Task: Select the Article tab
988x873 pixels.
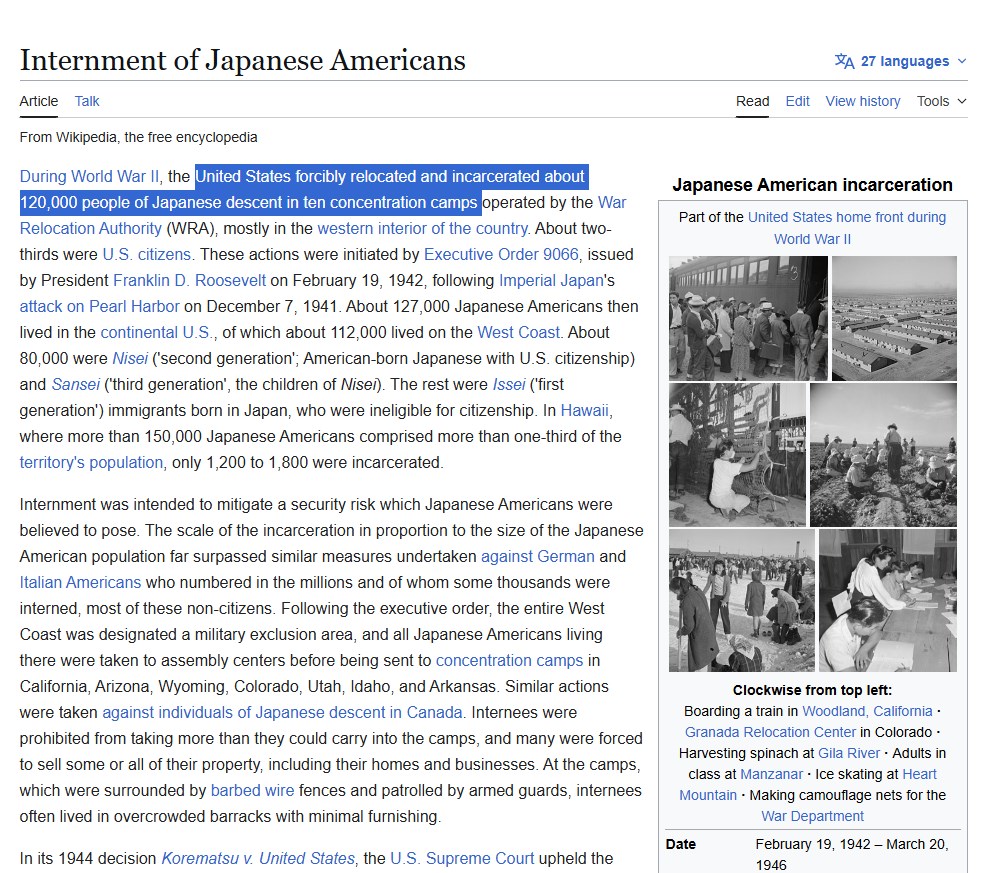Action: [38, 101]
